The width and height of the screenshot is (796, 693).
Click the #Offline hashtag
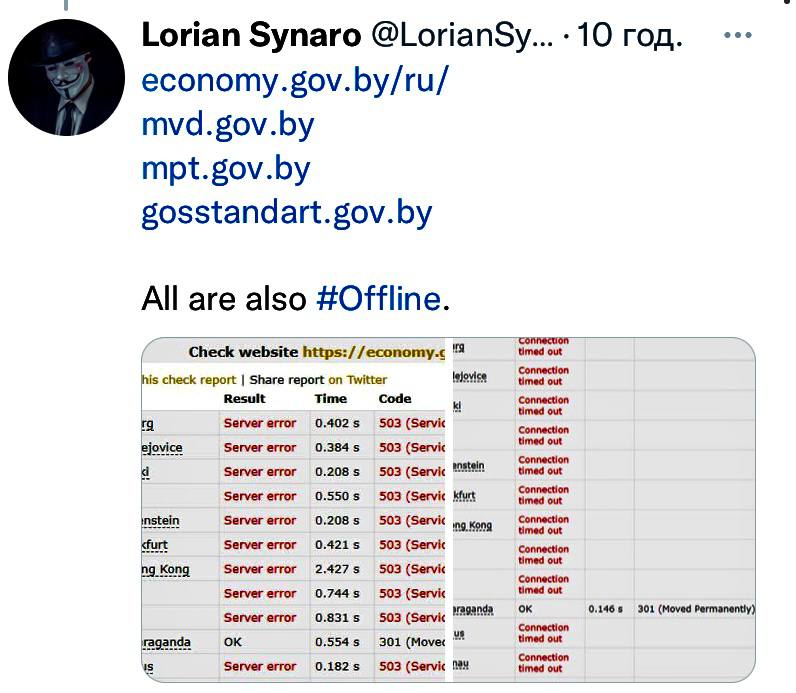click(x=378, y=299)
